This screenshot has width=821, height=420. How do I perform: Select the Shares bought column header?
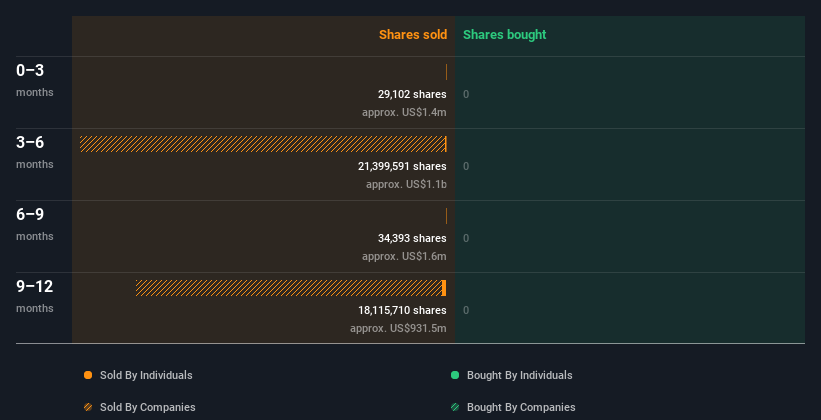point(505,35)
